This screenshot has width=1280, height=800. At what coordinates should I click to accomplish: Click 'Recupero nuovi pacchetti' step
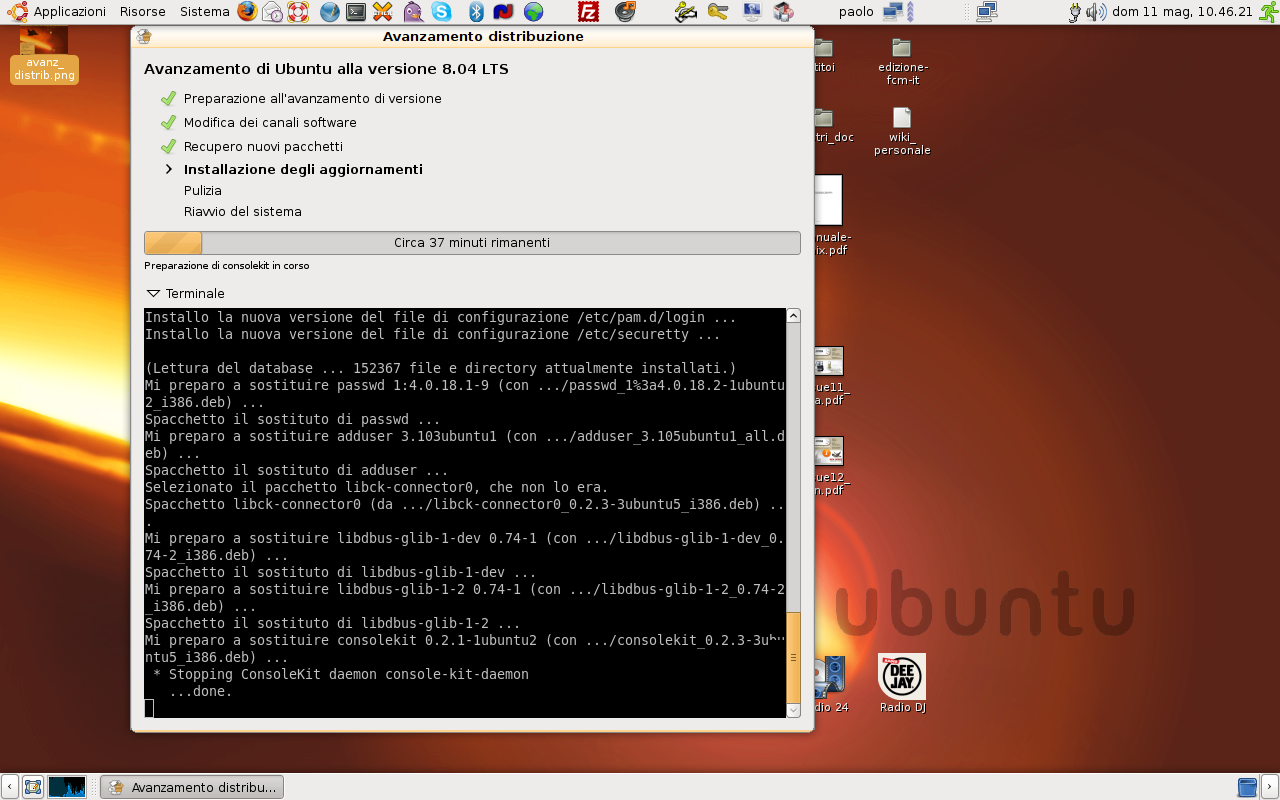tap(263, 147)
